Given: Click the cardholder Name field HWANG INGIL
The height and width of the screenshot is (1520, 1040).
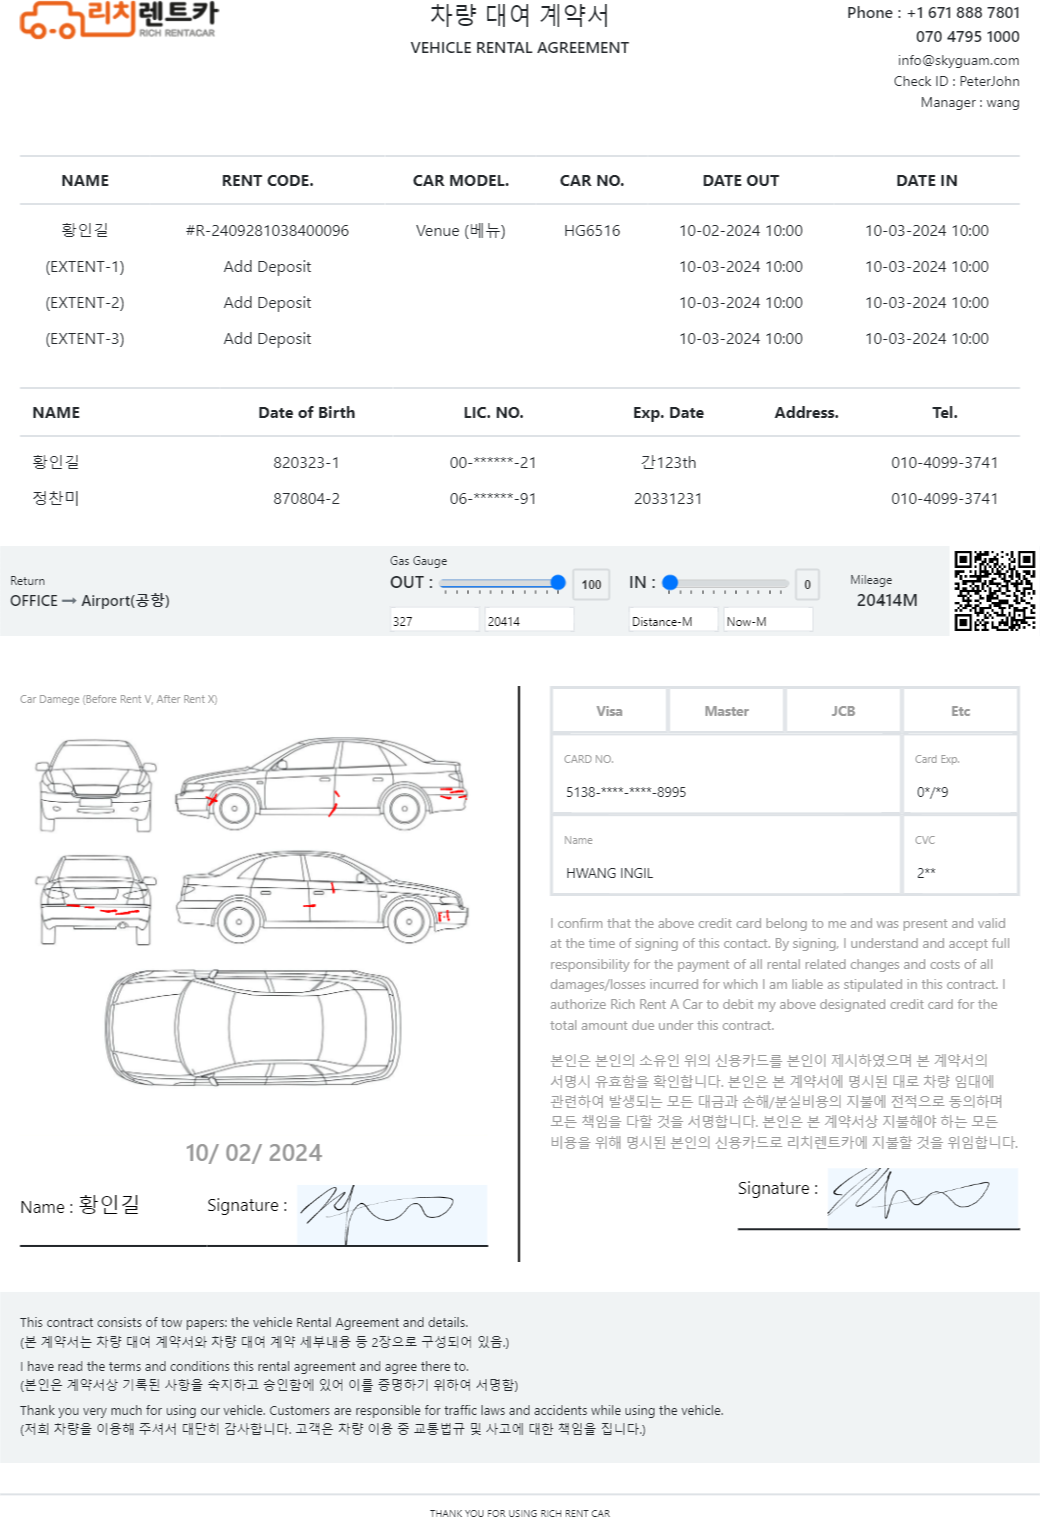Looking at the screenshot, I should 726,855.
